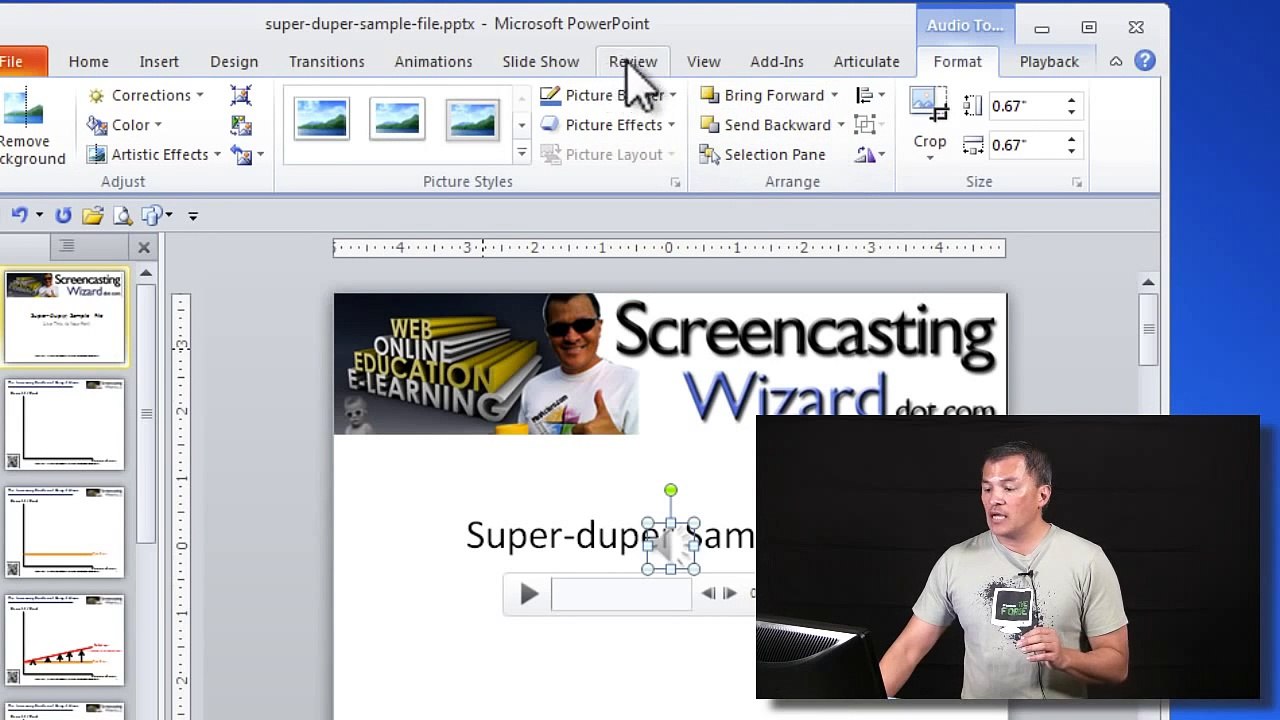This screenshot has width=1280, height=720.
Task: Expand the Bring Forward dropdown arrow
Action: (x=834, y=95)
